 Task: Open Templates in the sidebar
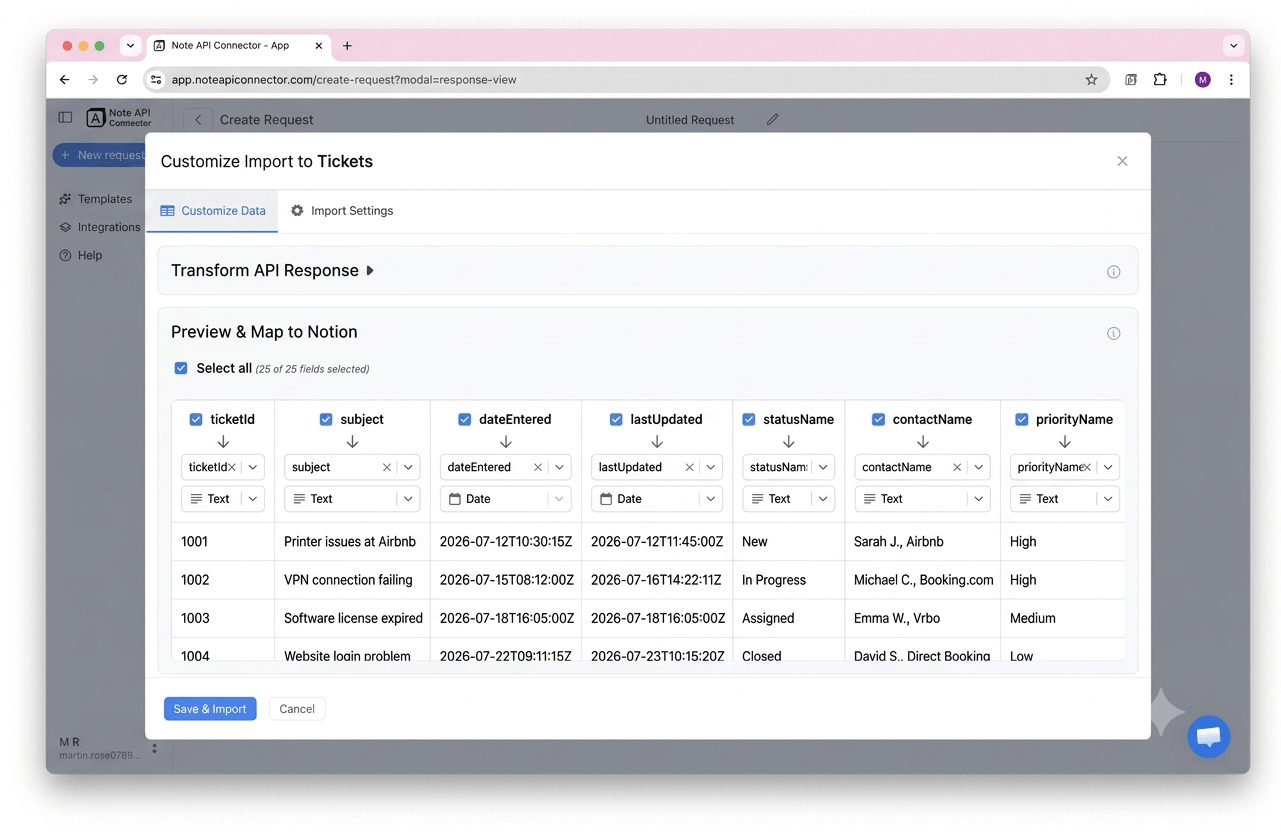(96, 199)
